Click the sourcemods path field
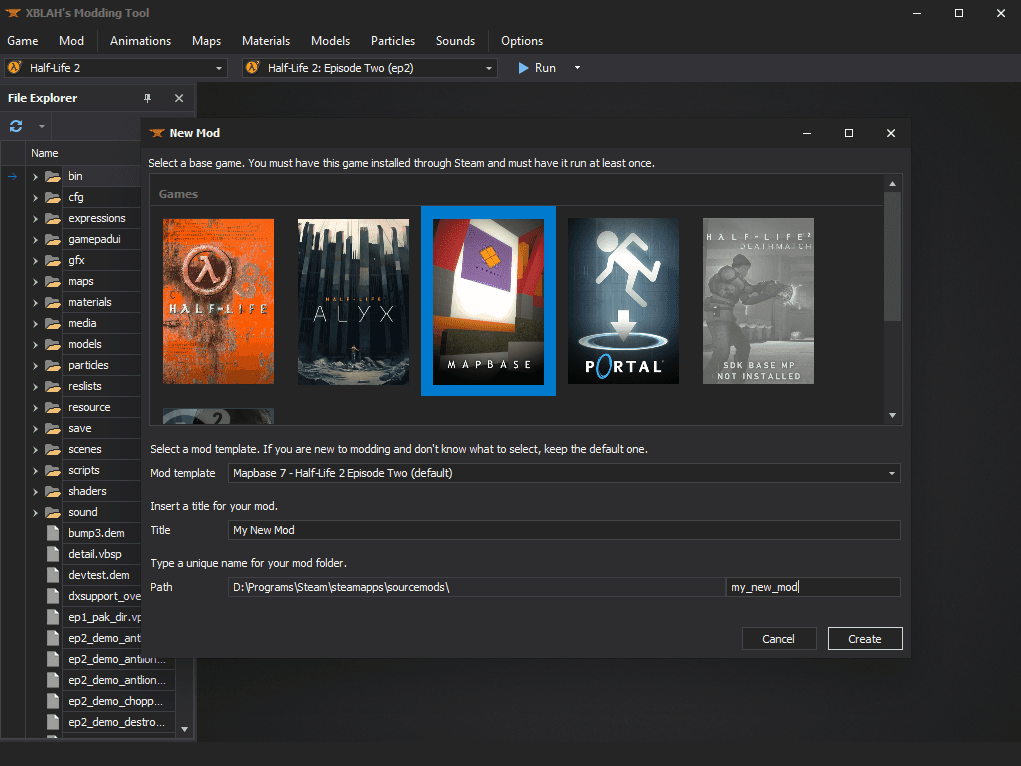The height and width of the screenshot is (766, 1021). 477,587
